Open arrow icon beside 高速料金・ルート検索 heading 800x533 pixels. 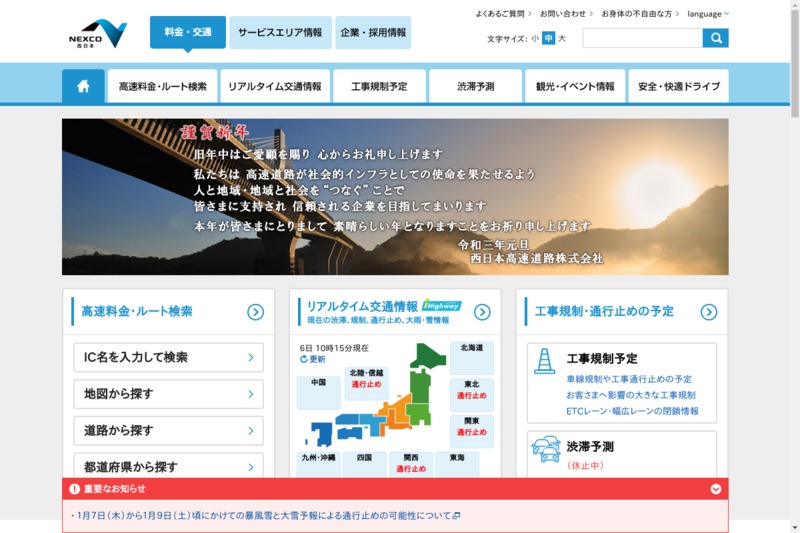255,312
